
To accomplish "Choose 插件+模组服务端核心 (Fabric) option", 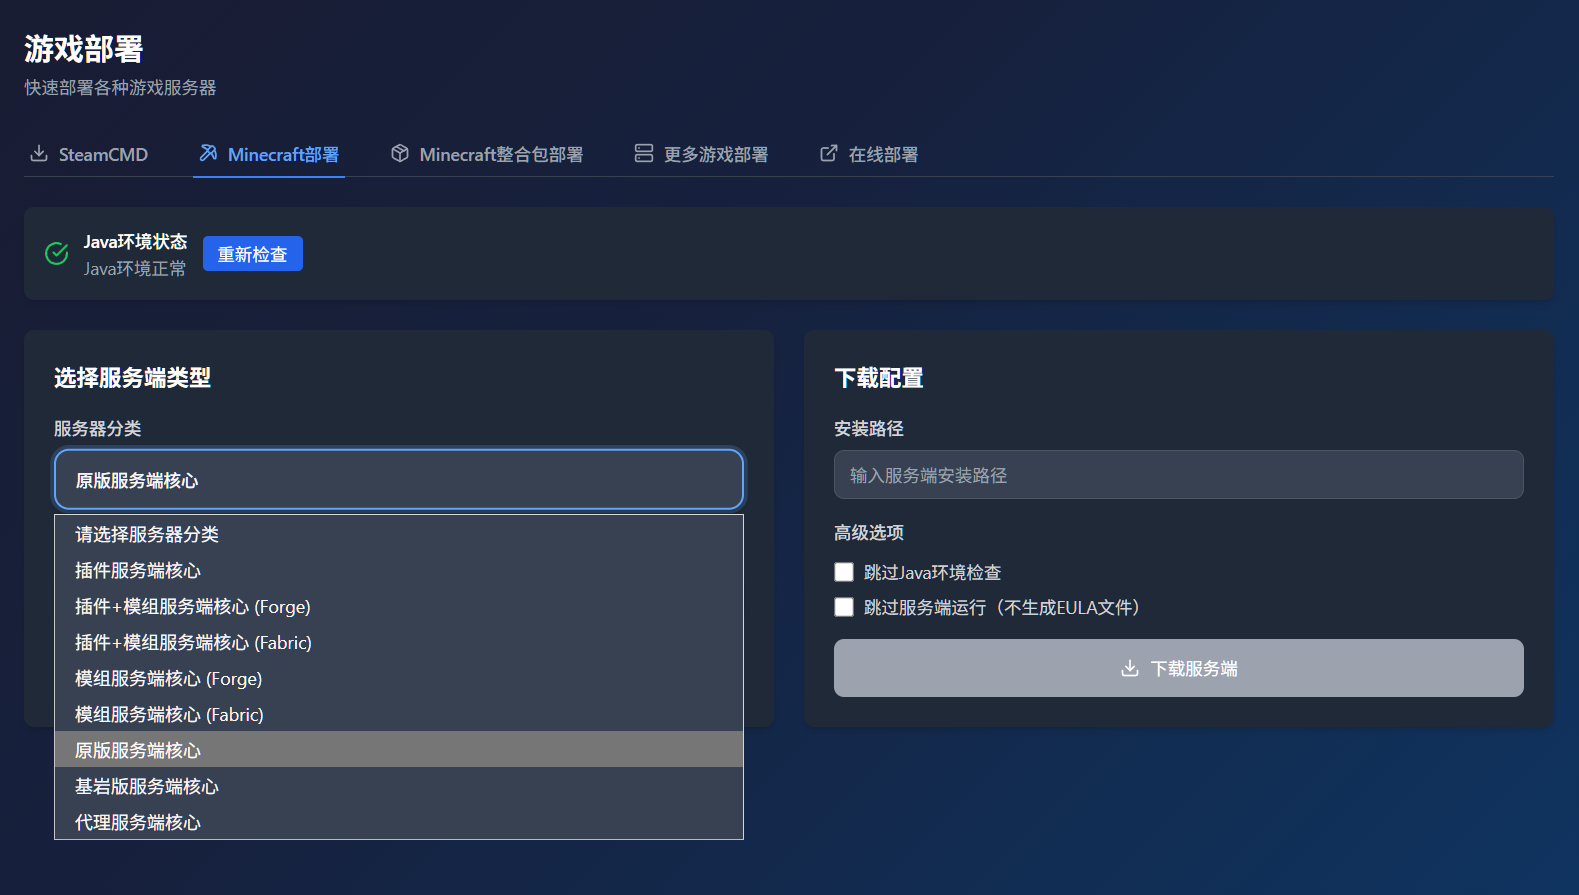I will point(399,642).
